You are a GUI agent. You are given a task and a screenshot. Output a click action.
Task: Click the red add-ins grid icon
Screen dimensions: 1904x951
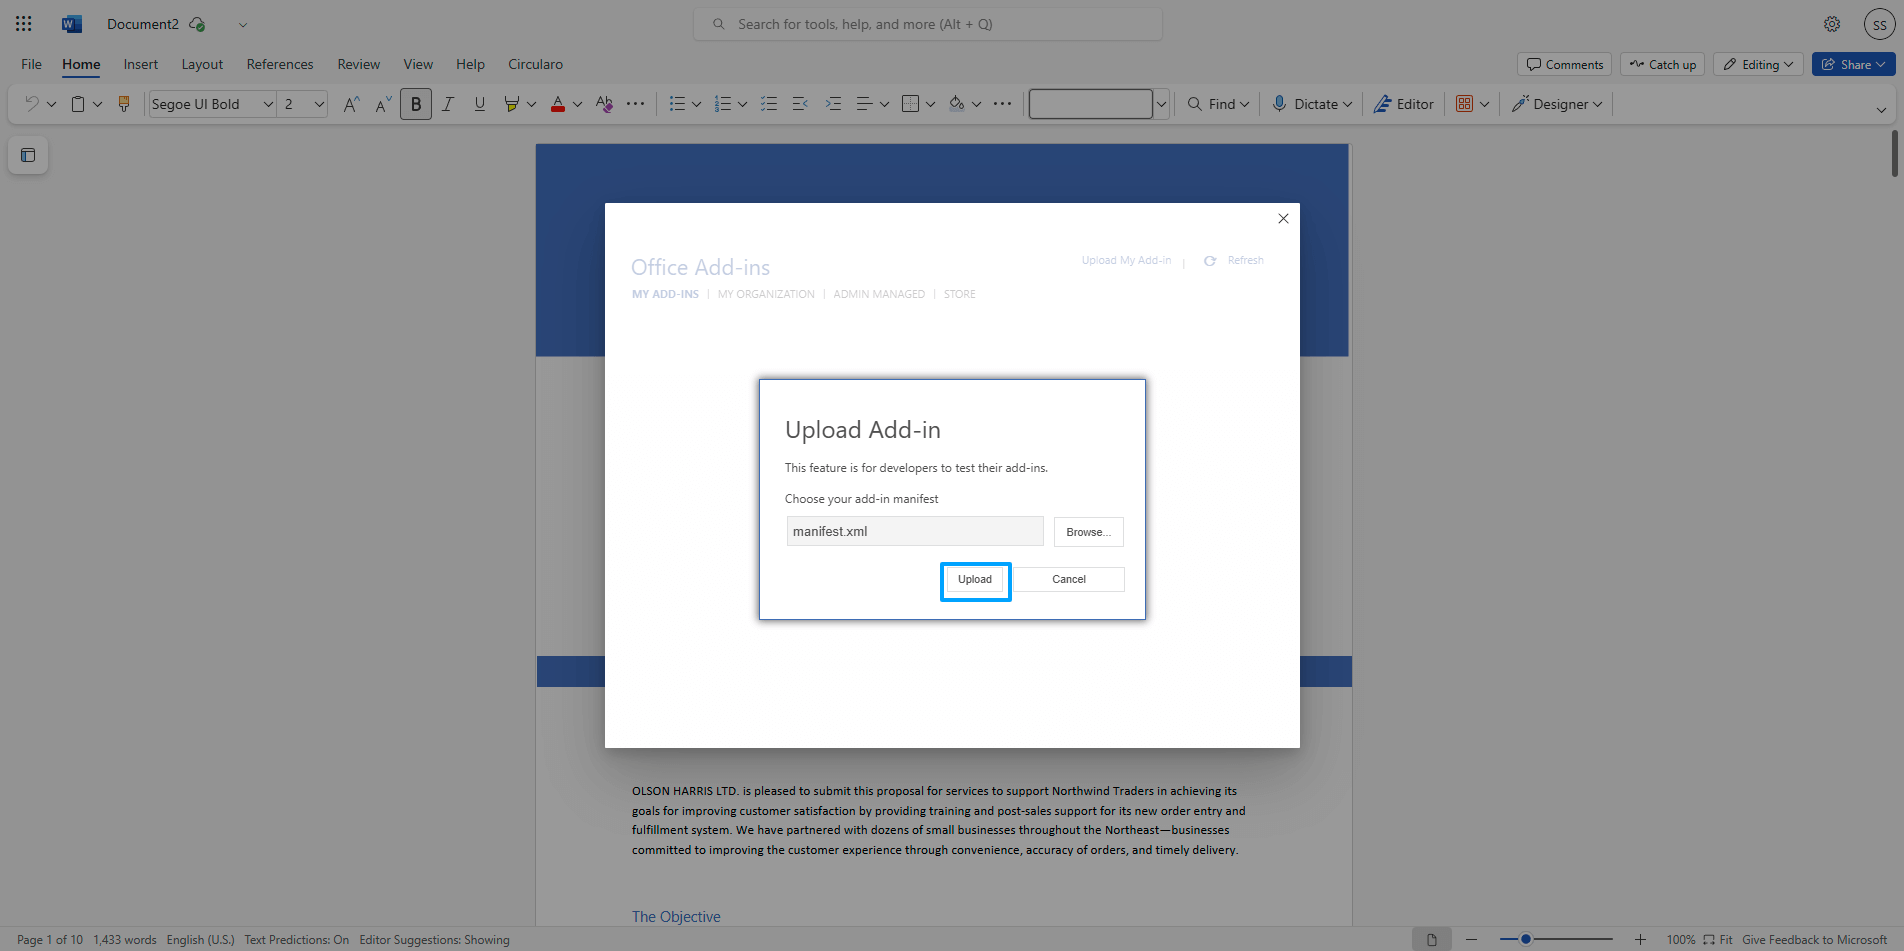[1465, 104]
